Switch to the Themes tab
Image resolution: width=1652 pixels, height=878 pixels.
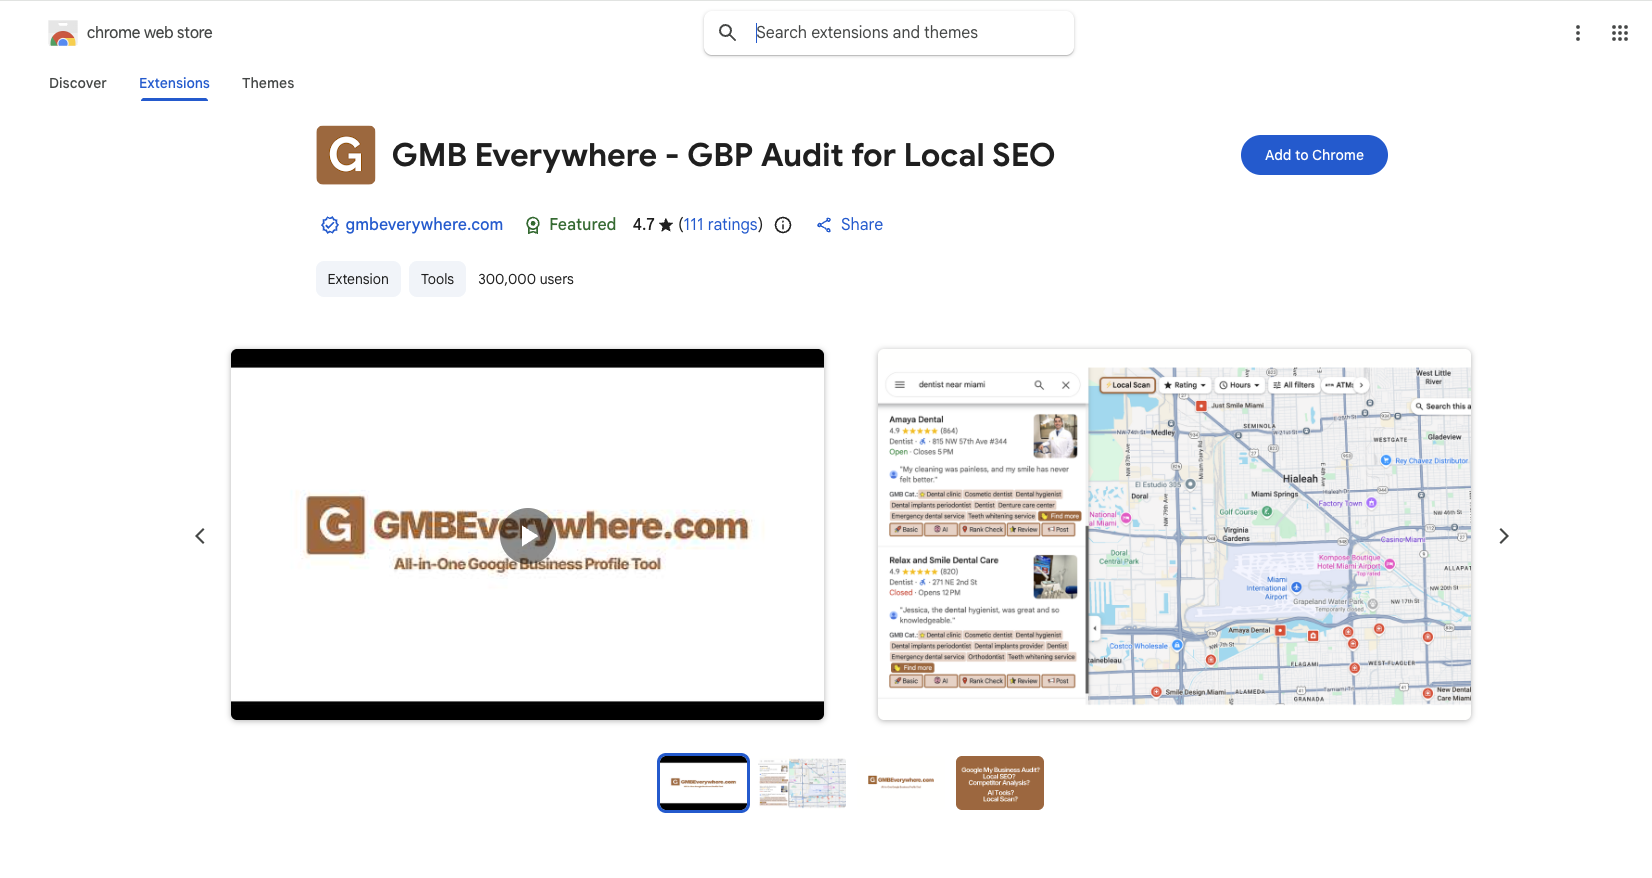click(268, 83)
